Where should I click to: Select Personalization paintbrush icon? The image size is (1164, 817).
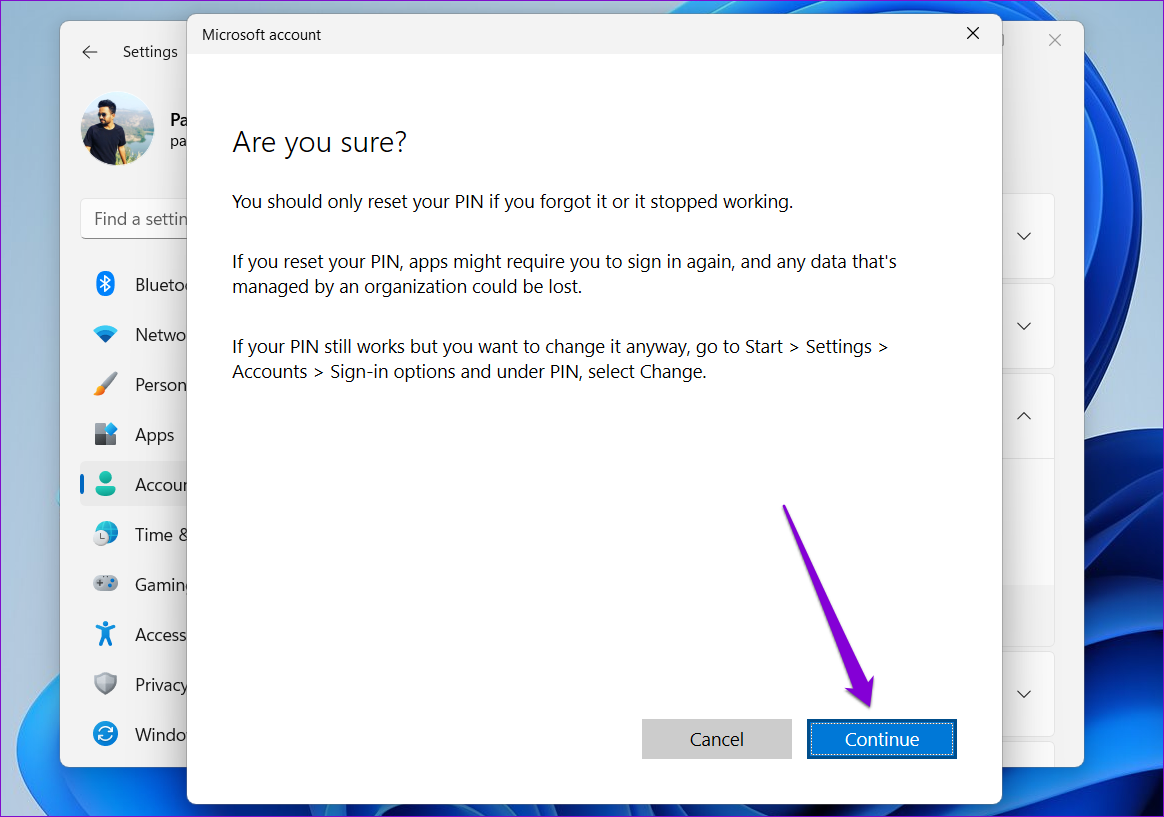pyautogui.click(x=105, y=384)
